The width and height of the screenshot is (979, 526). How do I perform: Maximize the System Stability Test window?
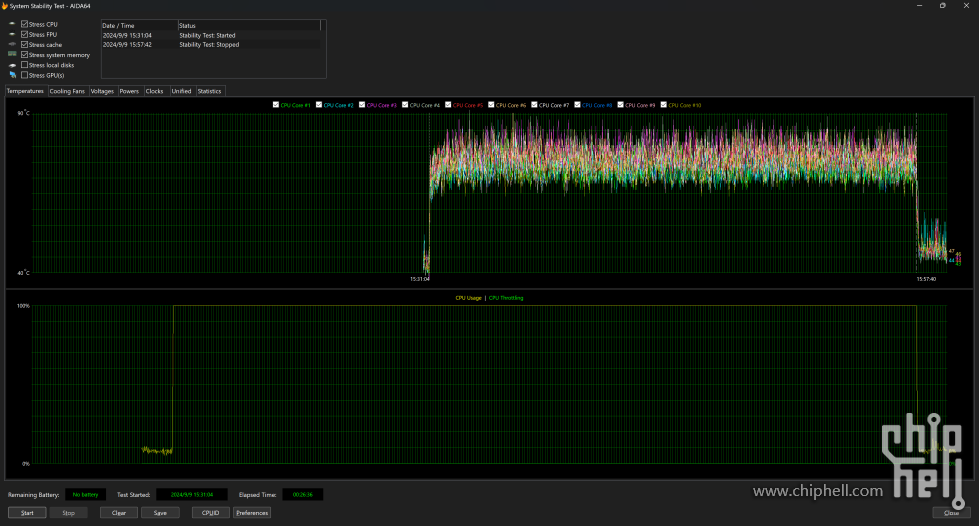coord(943,6)
